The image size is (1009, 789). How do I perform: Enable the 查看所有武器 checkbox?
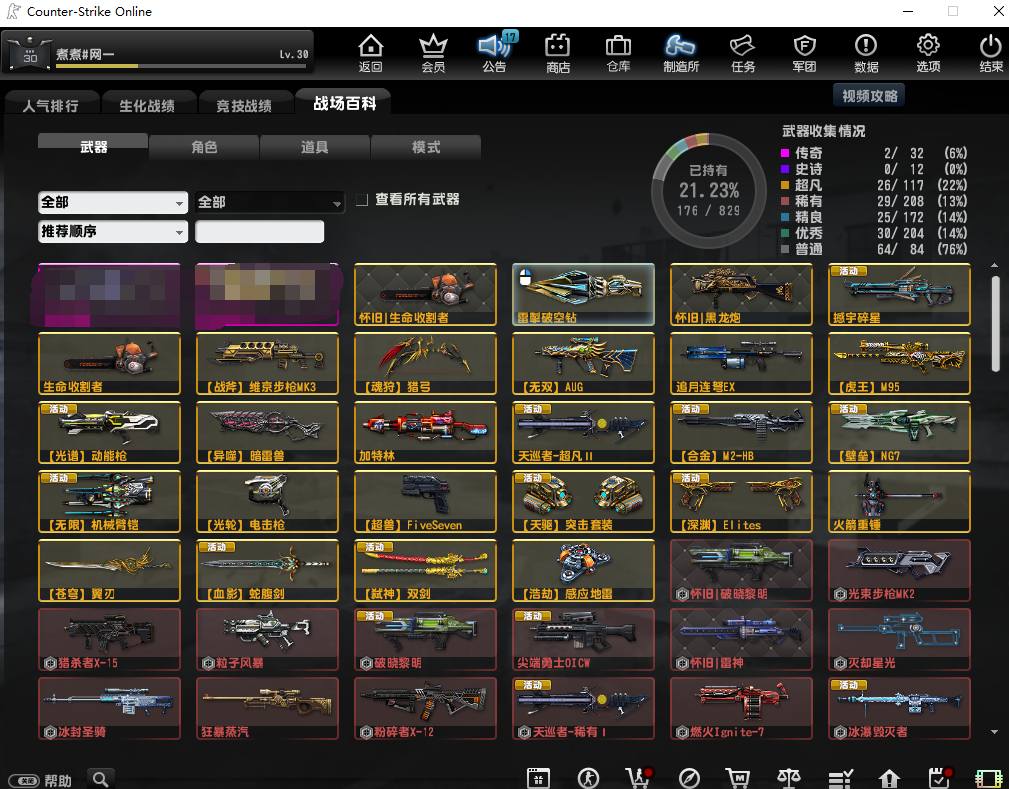click(362, 200)
